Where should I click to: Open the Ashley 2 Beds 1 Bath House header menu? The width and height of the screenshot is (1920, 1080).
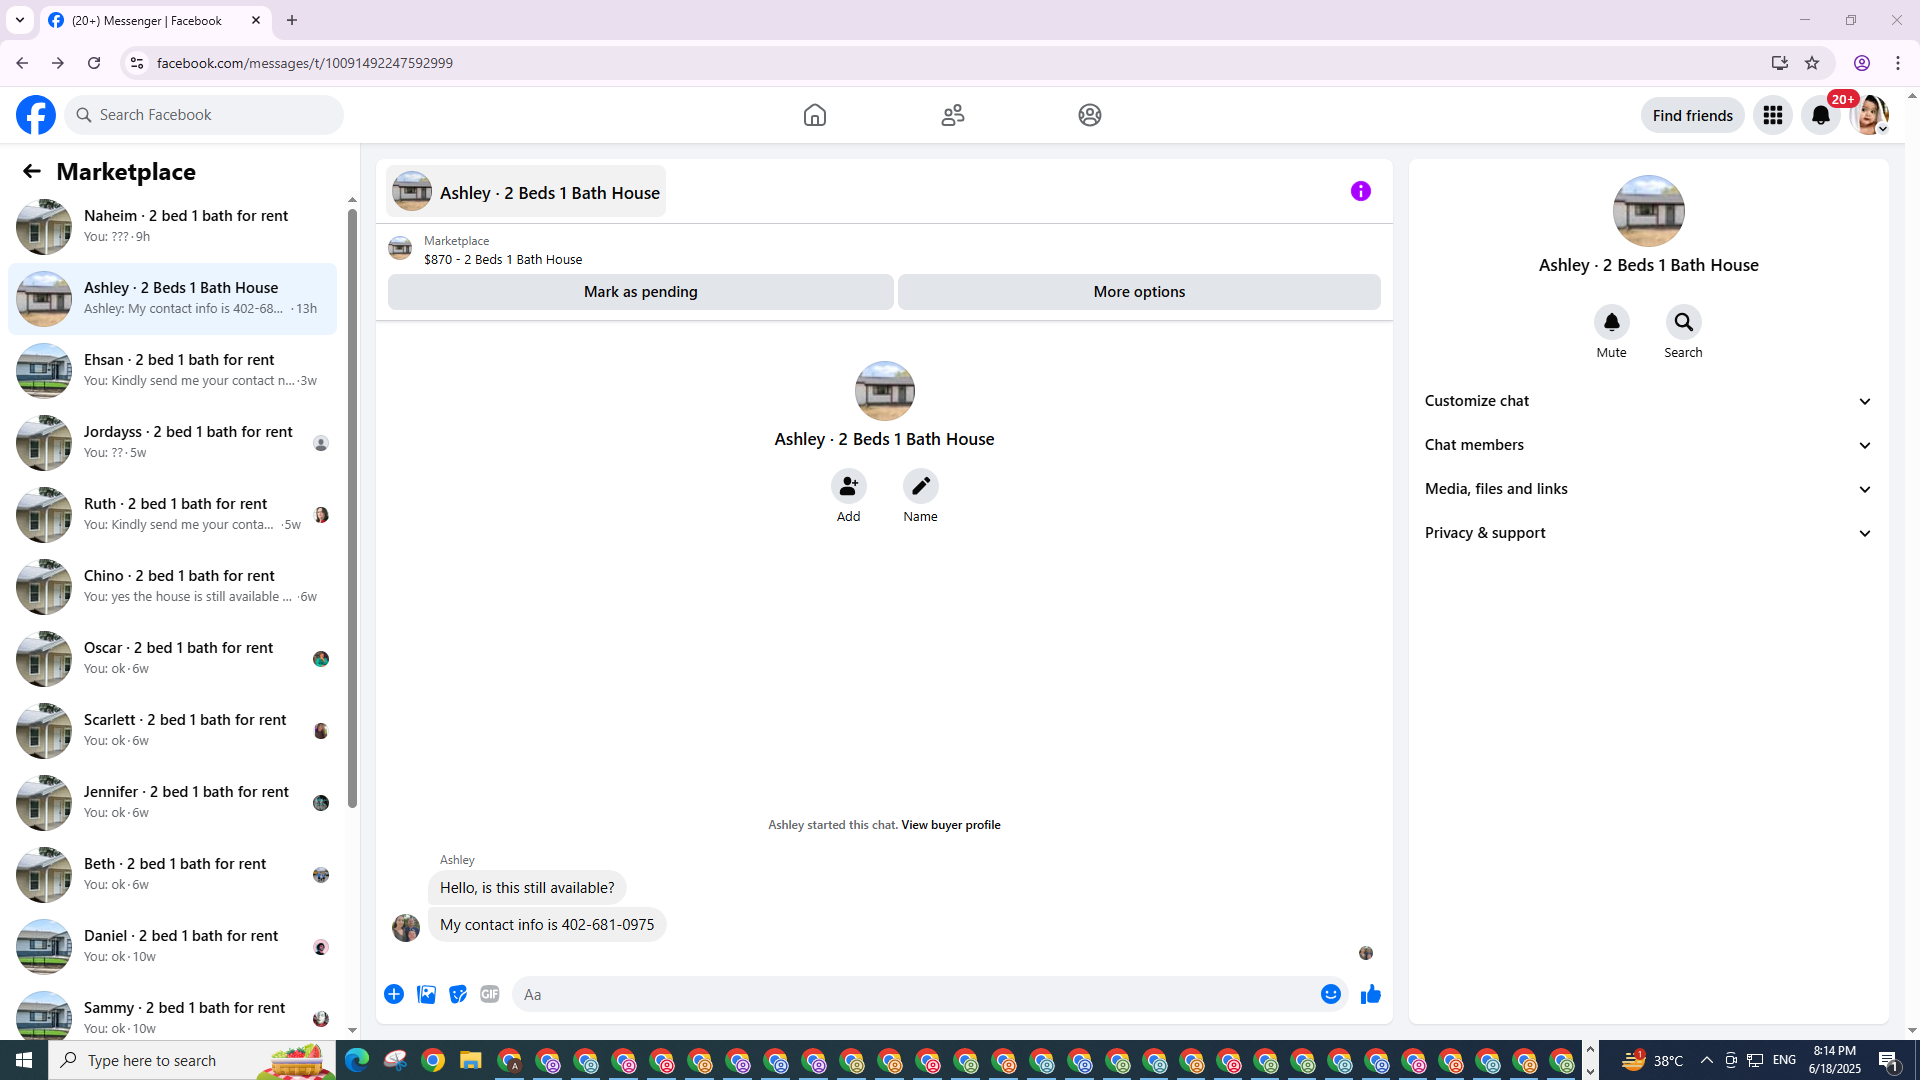[x=526, y=191]
